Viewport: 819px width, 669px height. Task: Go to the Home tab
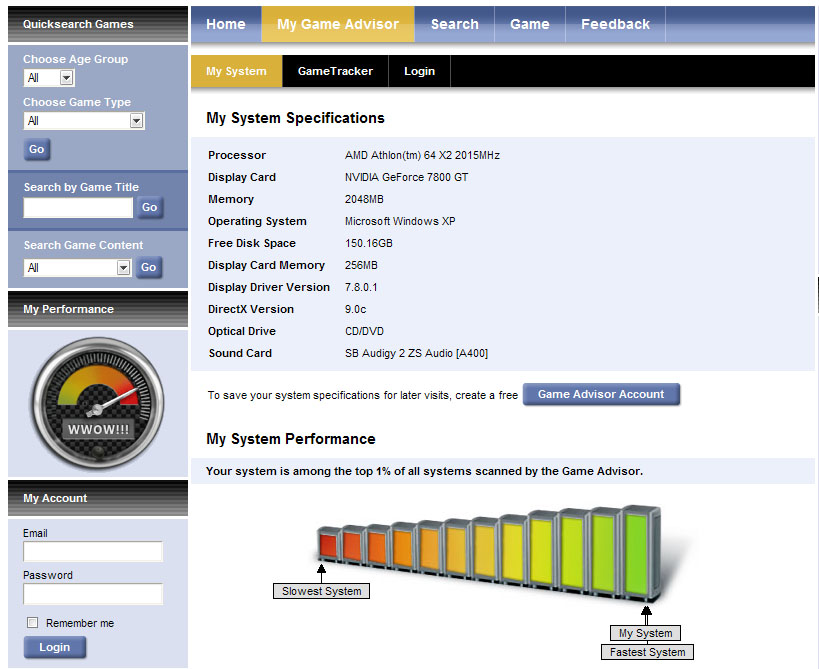(225, 24)
